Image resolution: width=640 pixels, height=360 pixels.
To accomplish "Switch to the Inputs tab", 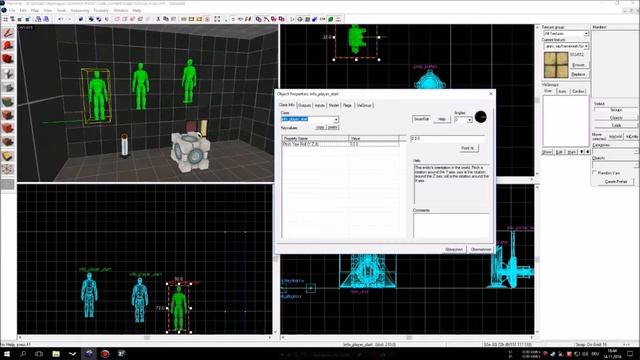I will coord(320,105).
